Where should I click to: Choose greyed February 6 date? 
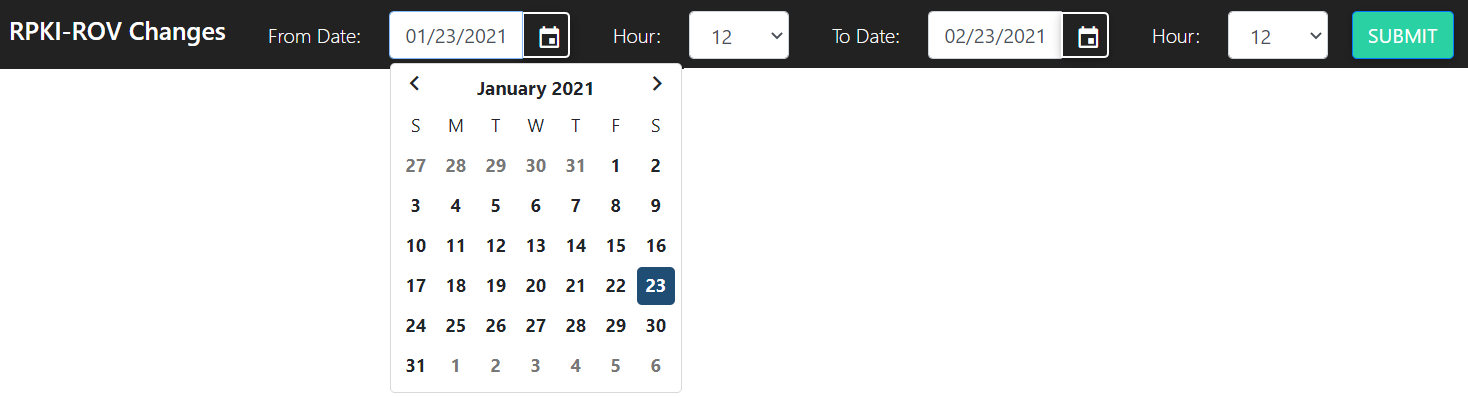point(656,366)
